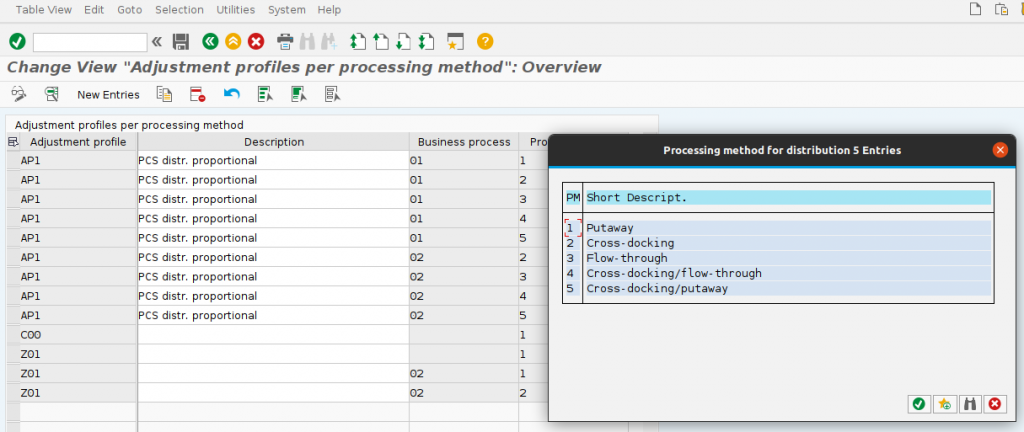Click the Details magnifier icon
Screen dimensions: 1024x432
pyautogui.click(x=52, y=95)
